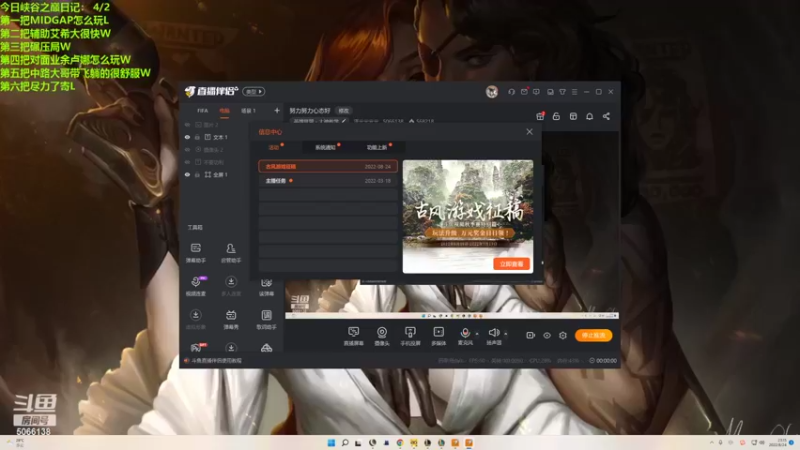This screenshot has width=800, height=450.
Task: Open the headset customer service icon
Action: pos(511,92)
